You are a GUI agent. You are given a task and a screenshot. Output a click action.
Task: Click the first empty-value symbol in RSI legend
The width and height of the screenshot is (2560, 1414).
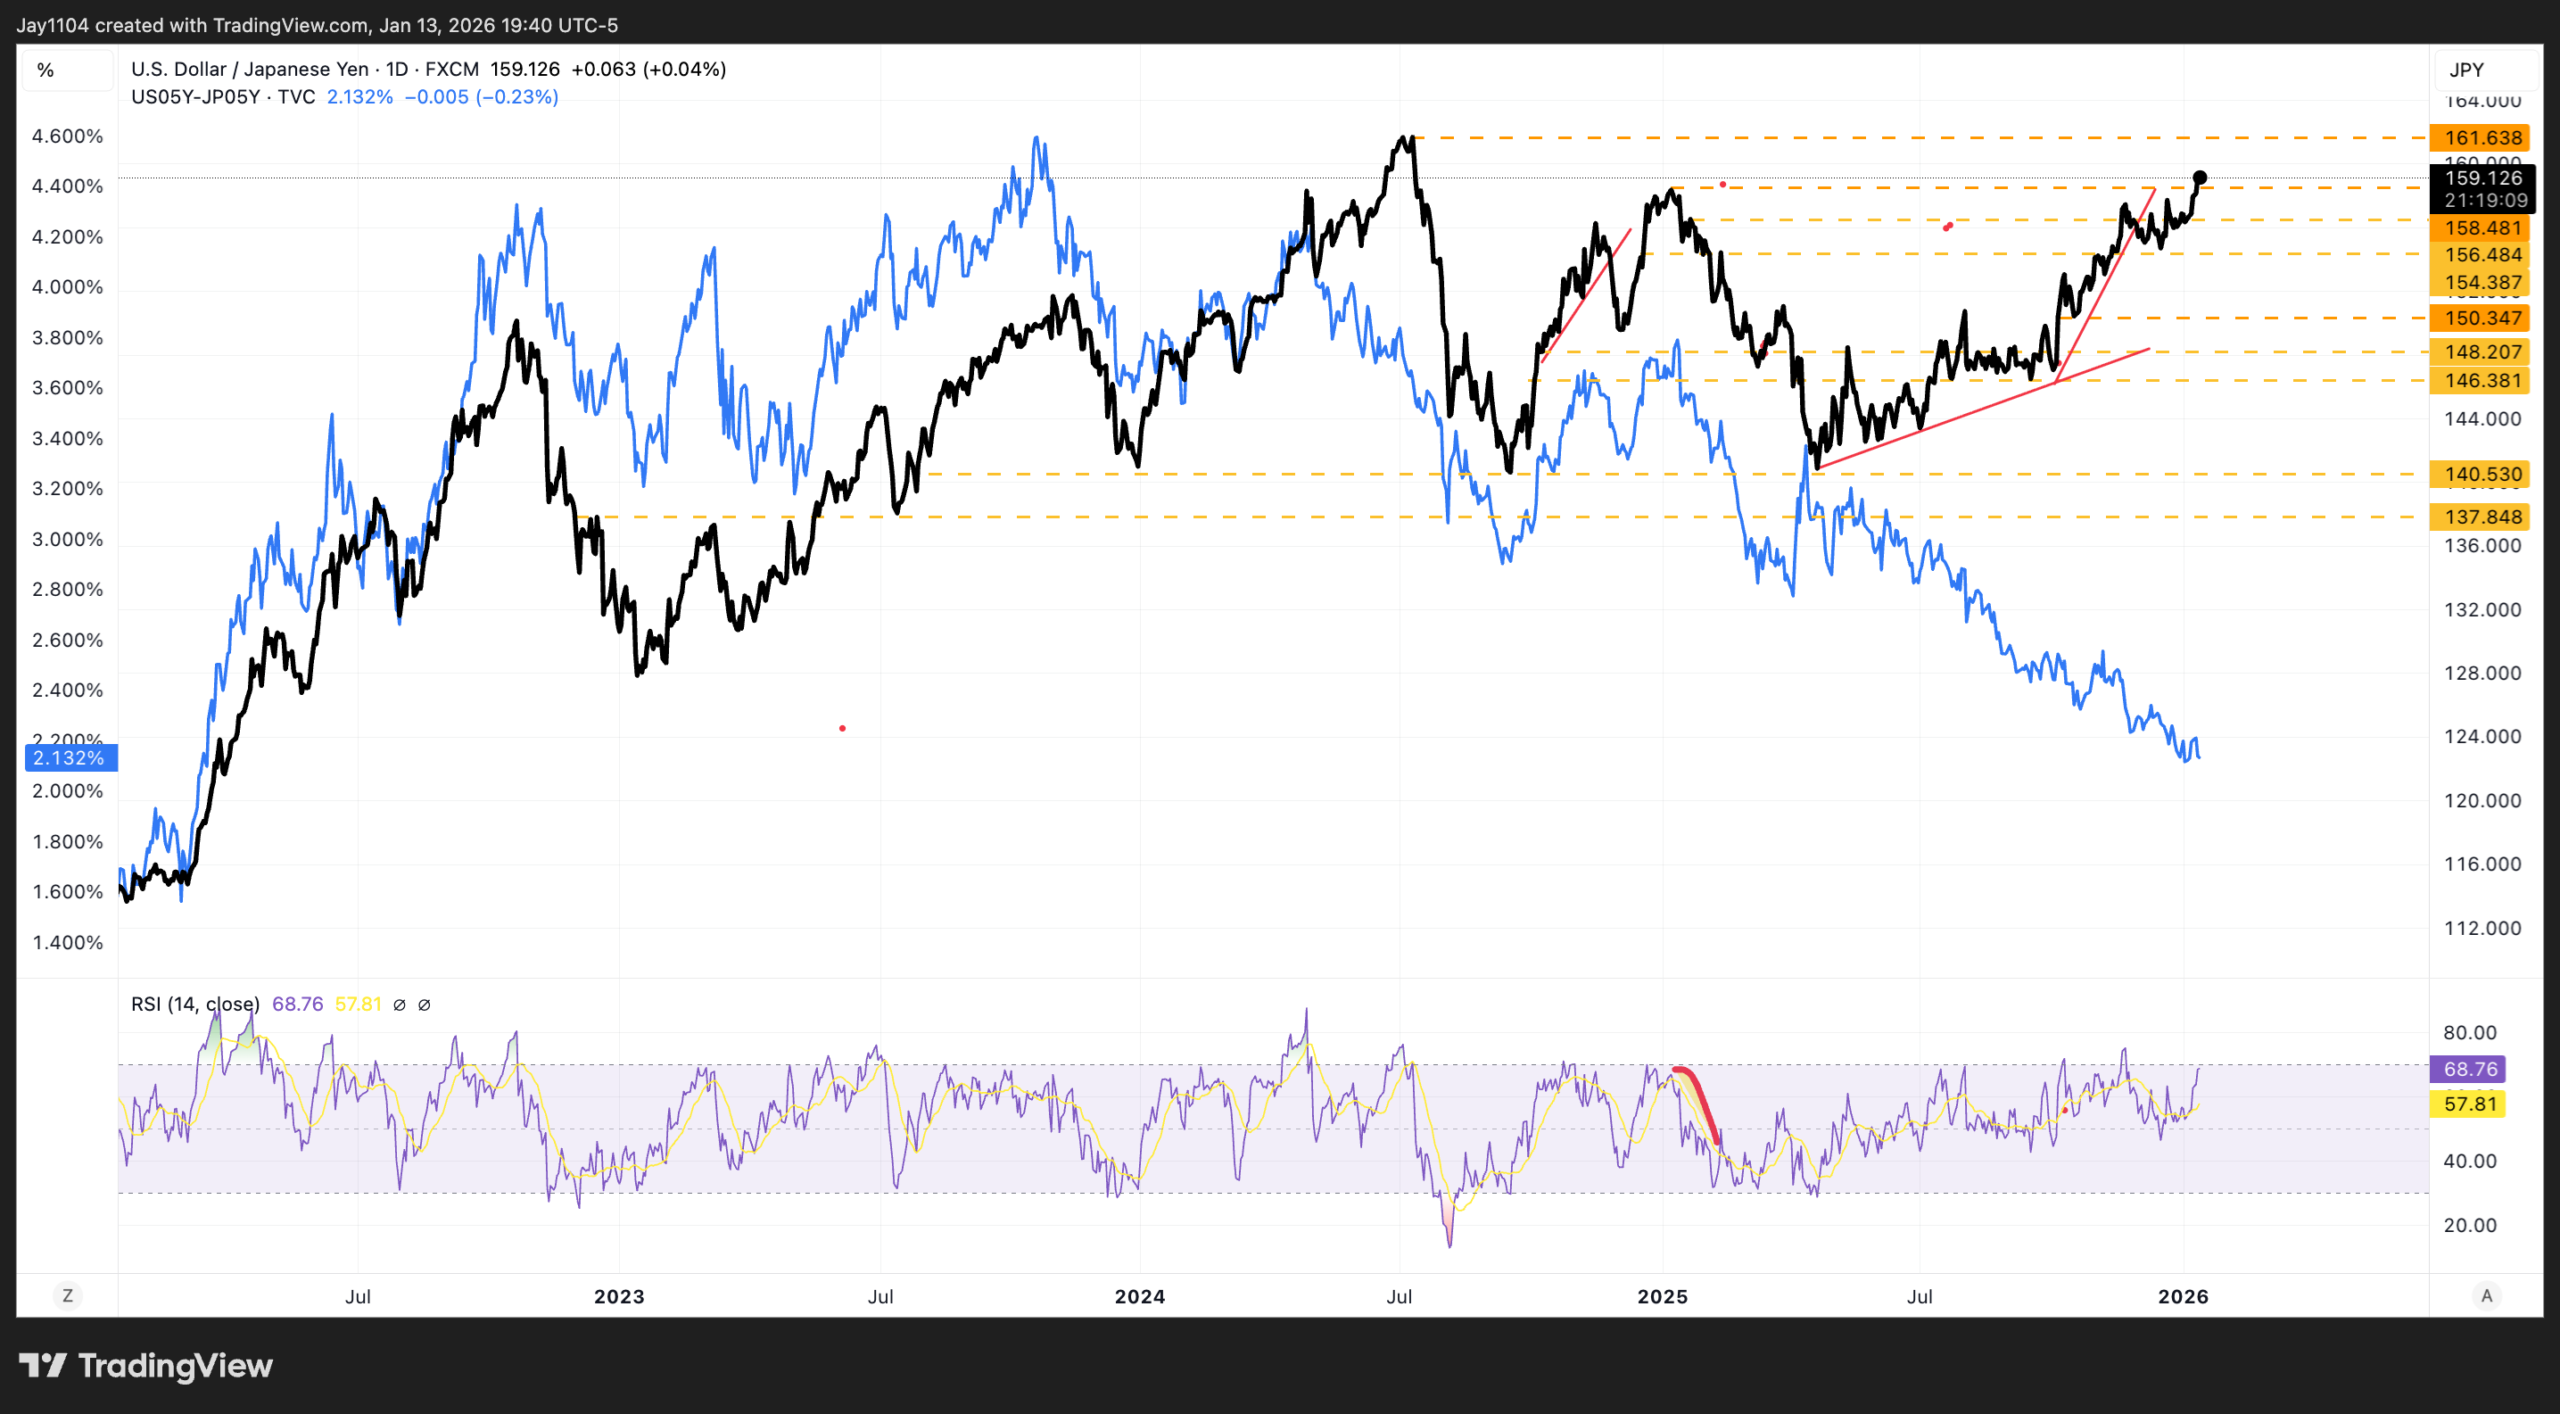(399, 1005)
